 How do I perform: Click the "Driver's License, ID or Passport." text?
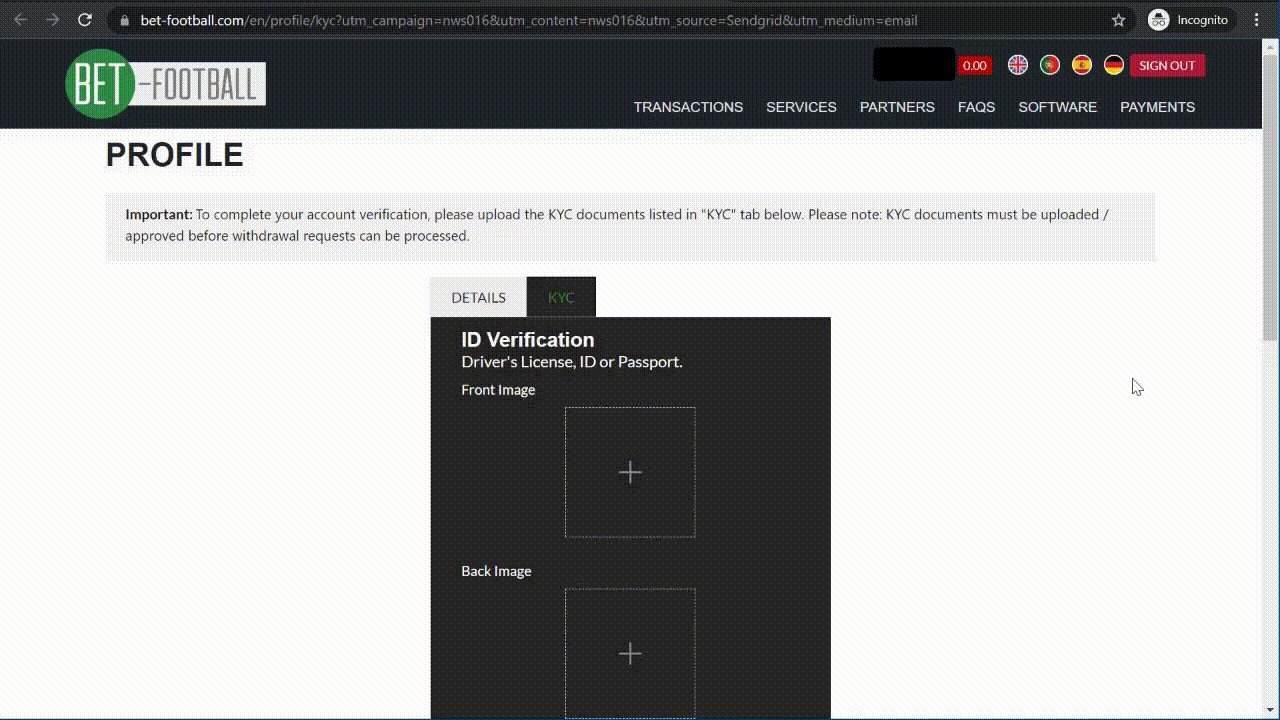(572, 361)
